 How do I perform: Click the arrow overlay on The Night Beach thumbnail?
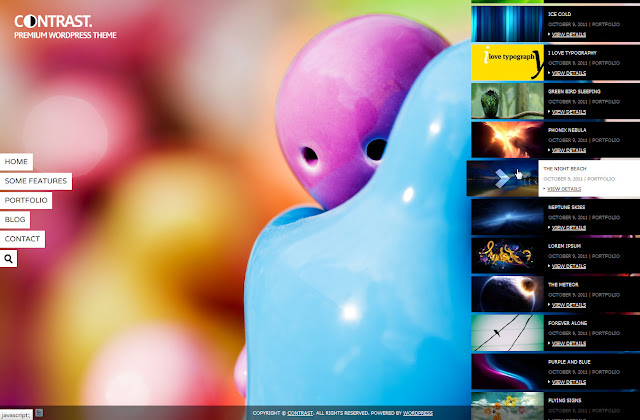click(x=502, y=179)
